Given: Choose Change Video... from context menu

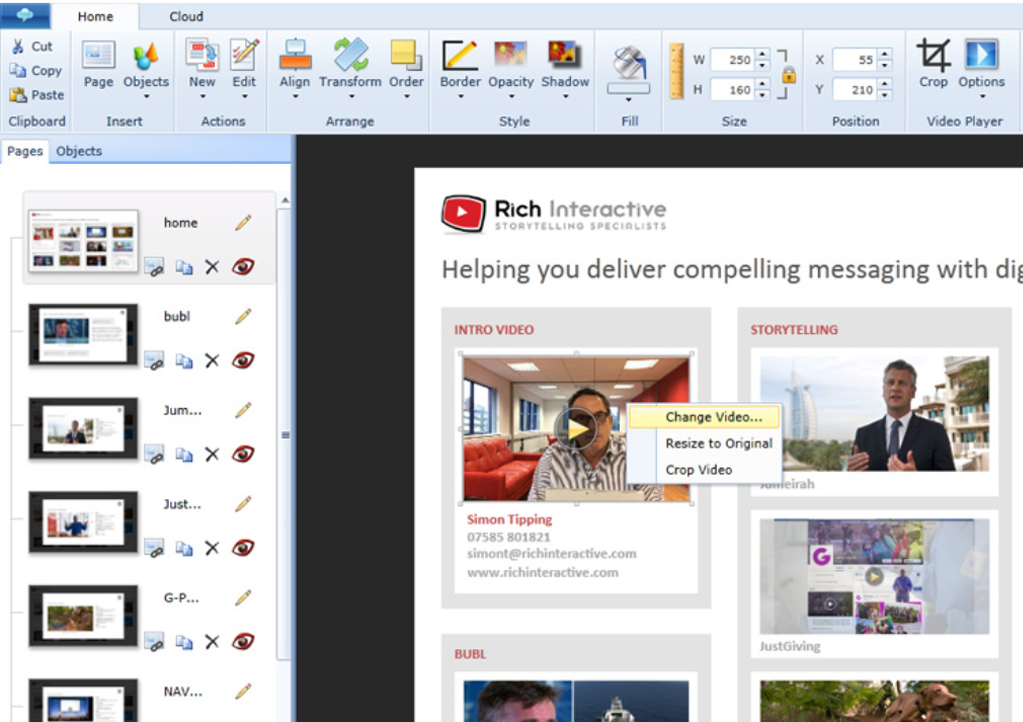Looking at the screenshot, I should [x=705, y=417].
